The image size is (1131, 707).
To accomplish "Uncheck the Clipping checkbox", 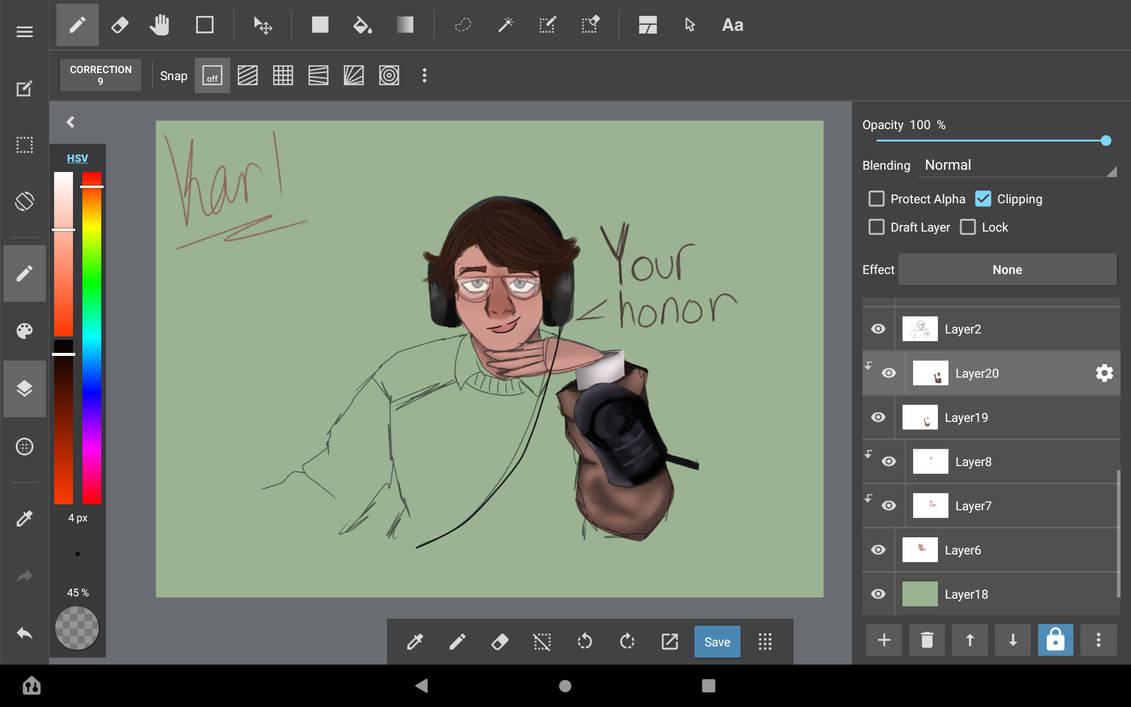I will 983,198.
